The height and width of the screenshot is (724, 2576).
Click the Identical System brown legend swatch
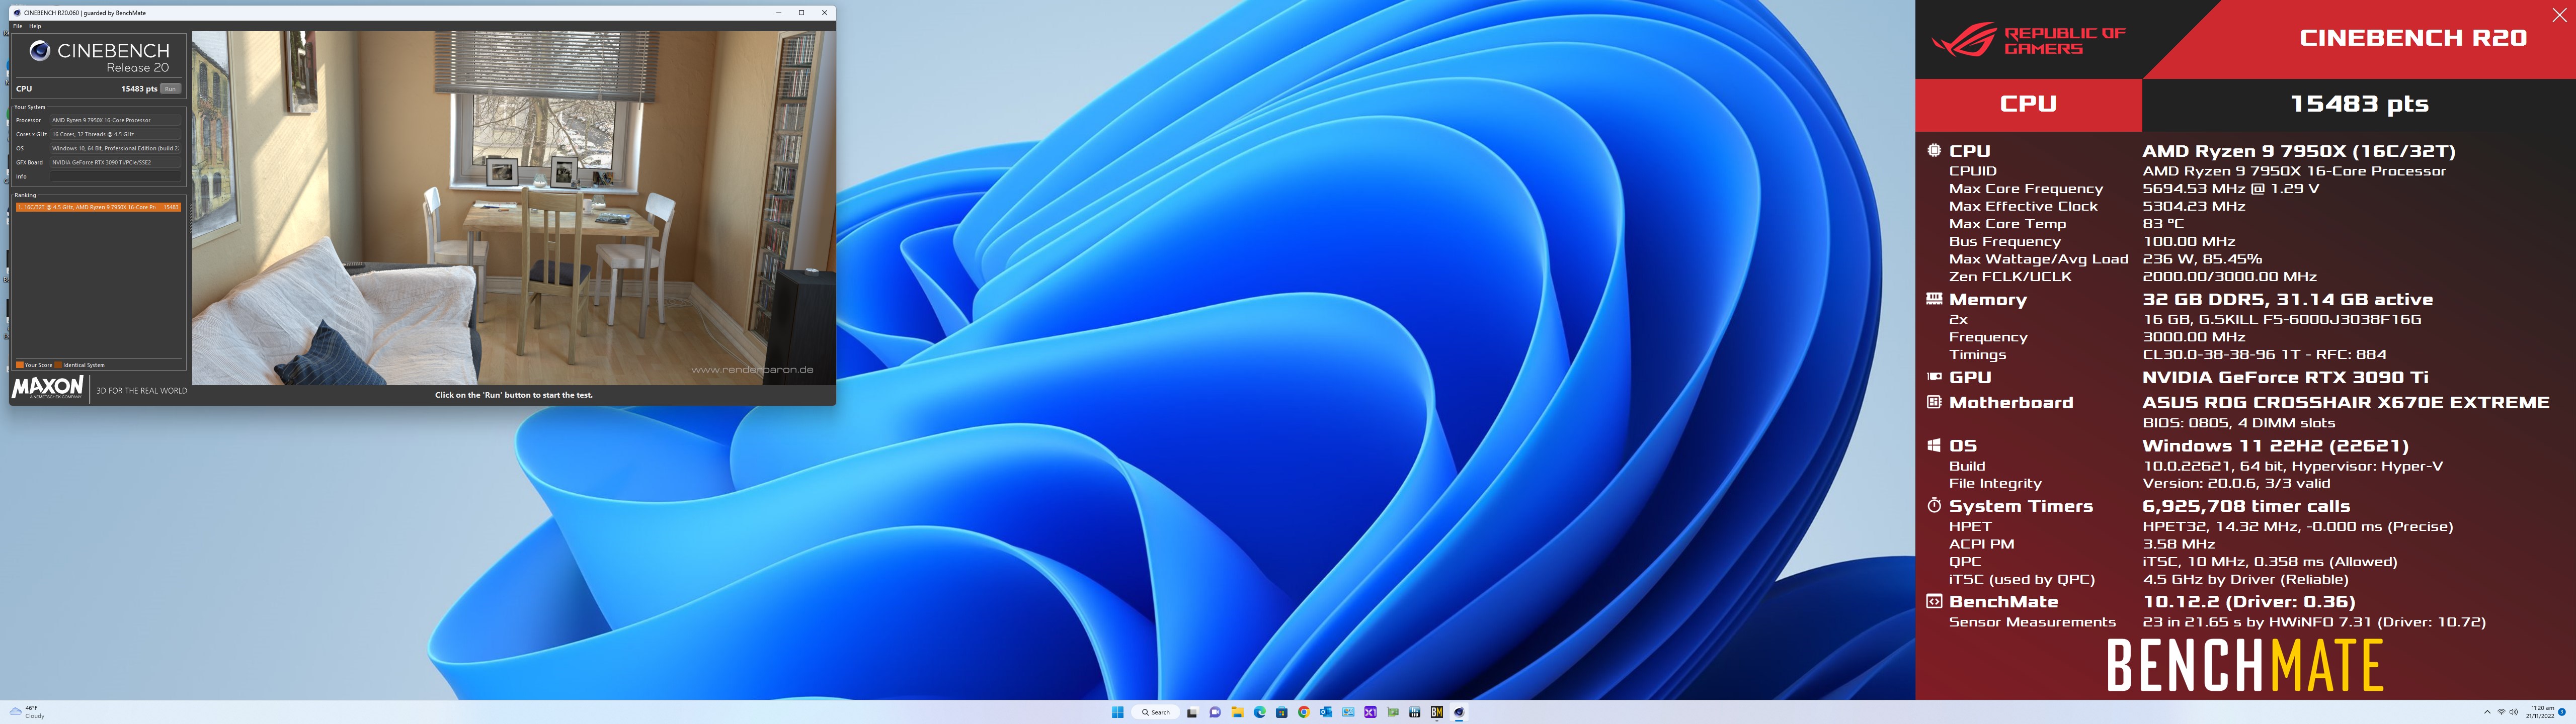pos(58,365)
